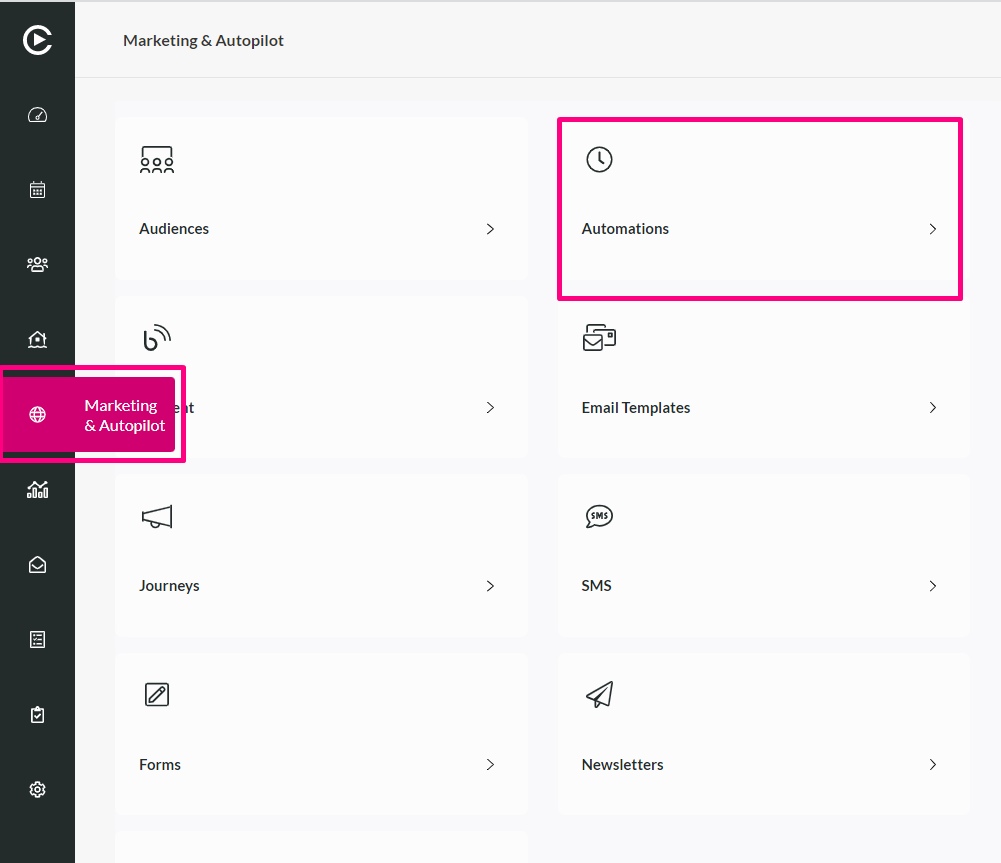Open the Forms card label

[x=160, y=765]
